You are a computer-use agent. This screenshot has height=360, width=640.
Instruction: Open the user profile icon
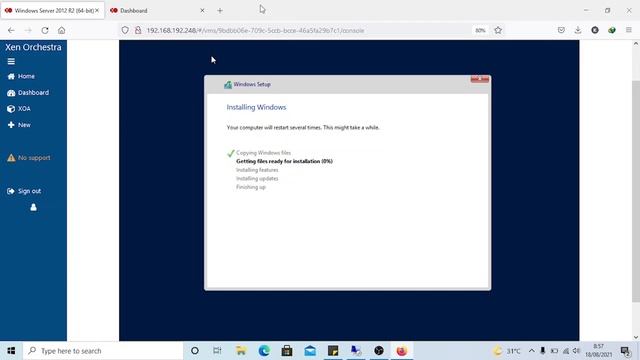(x=33, y=207)
